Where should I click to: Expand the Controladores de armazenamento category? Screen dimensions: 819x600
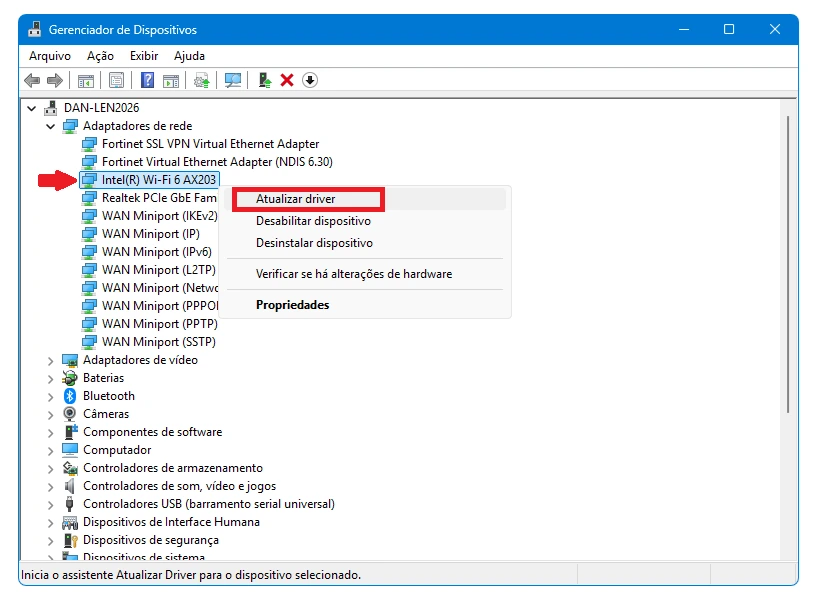coord(51,468)
